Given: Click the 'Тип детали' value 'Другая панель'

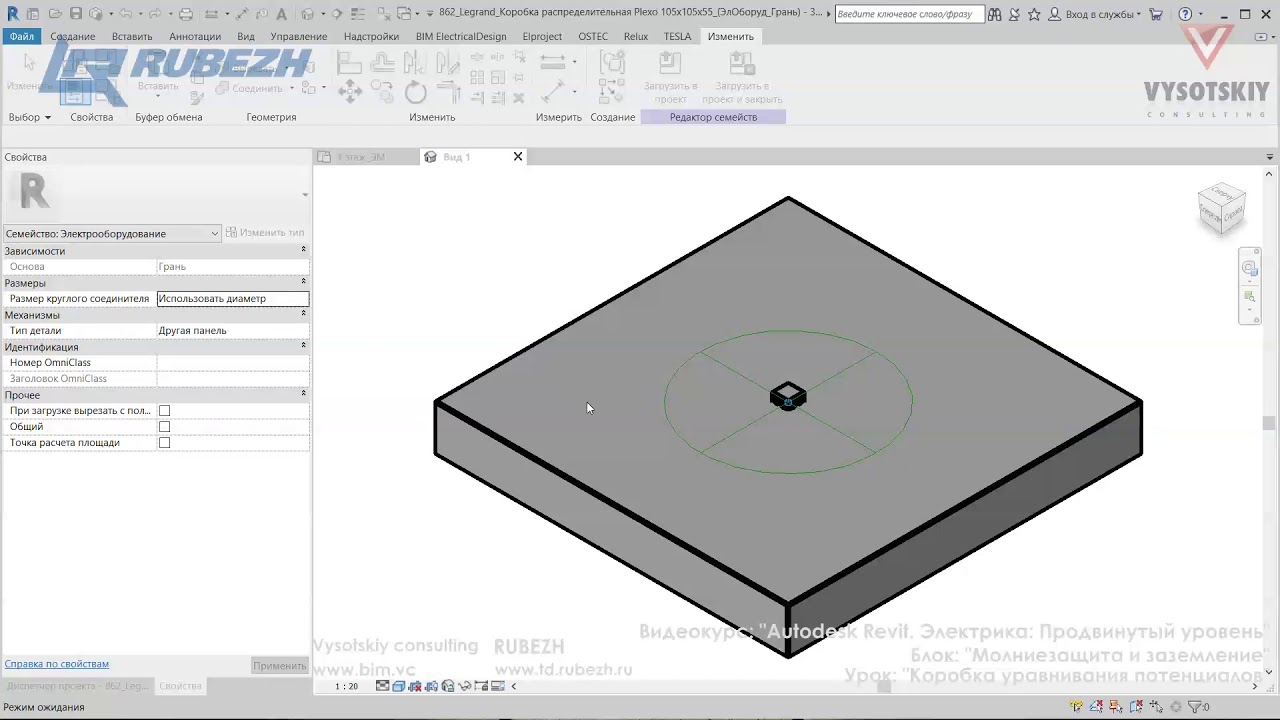Looking at the screenshot, I should pyautogui.click(x=232, y=330).
